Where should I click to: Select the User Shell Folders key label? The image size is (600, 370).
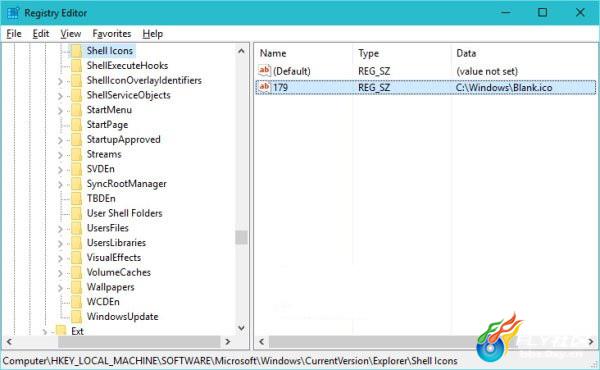click(124, 214)
